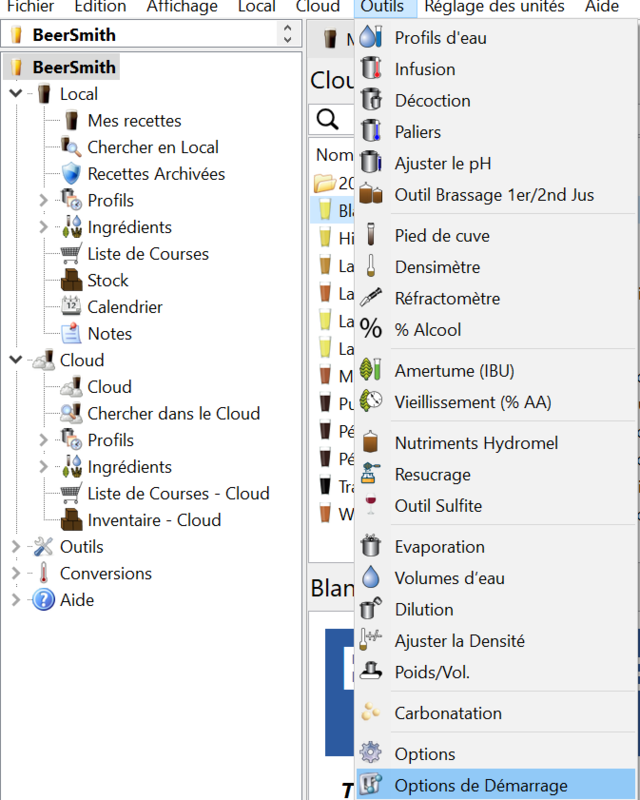Viewport: 640px width, 800px height.
Task: Click the Chercher en Local magnifier icon
Action: (70, 145)
